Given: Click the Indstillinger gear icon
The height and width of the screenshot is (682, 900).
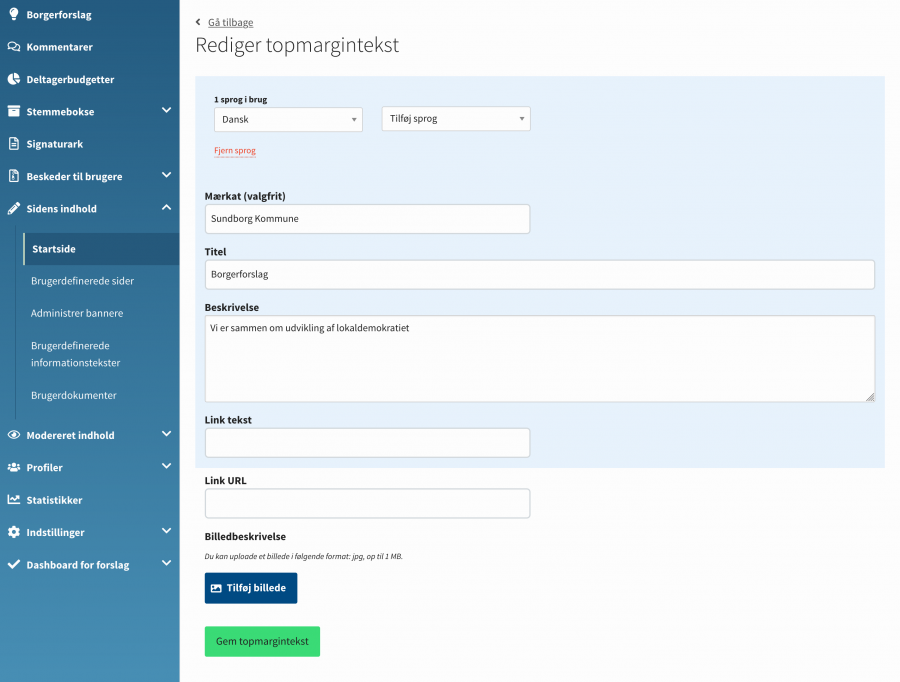Looking at the screenshot, I should (x=13, y=532).
